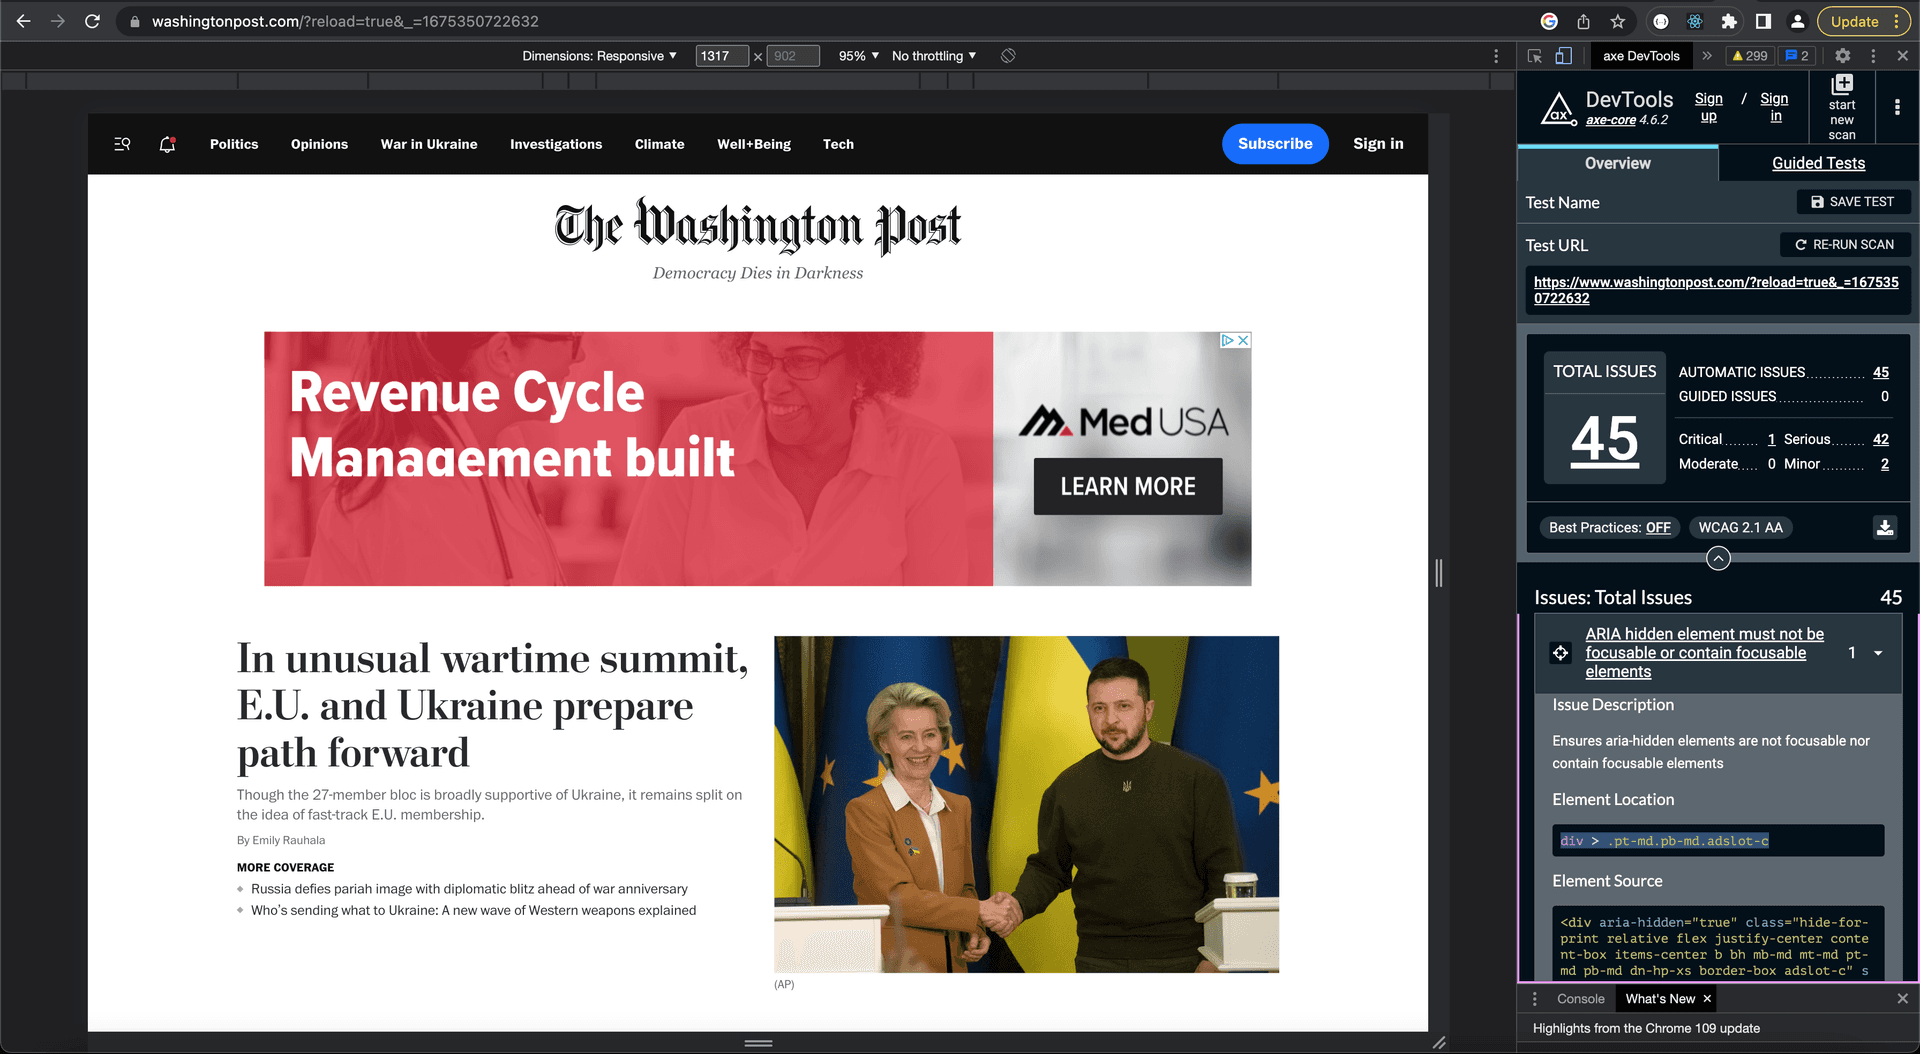Select the inspect element tool in DevTools
1920x1054 pixels.
1535,56
